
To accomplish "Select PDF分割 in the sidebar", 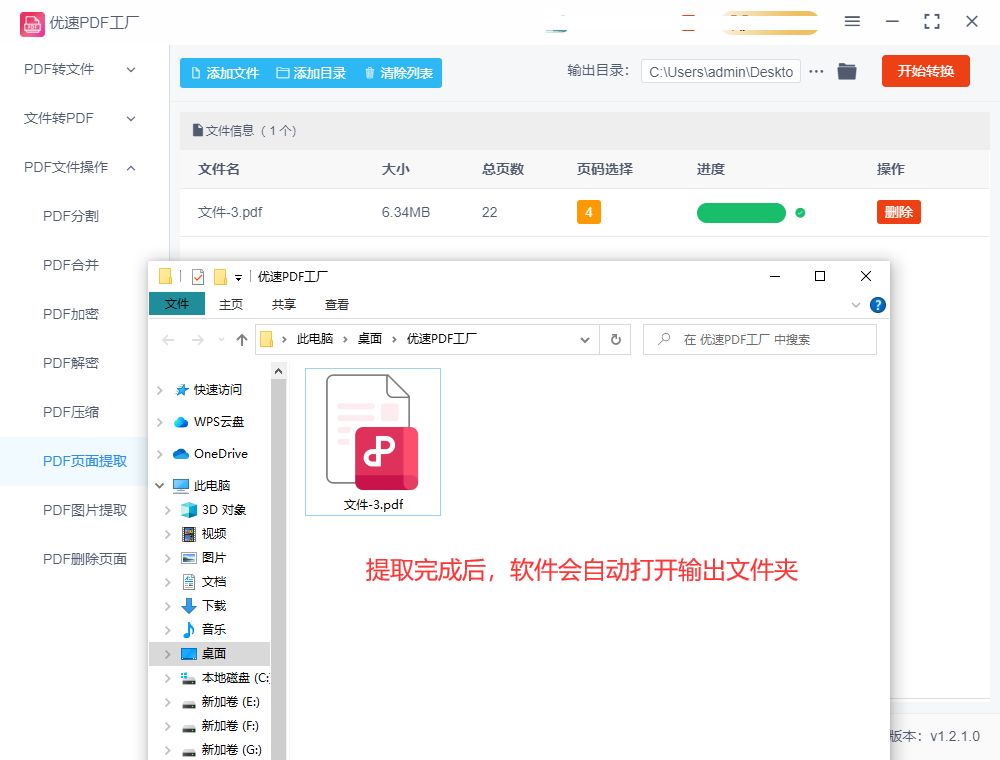I will coord(71,216).
